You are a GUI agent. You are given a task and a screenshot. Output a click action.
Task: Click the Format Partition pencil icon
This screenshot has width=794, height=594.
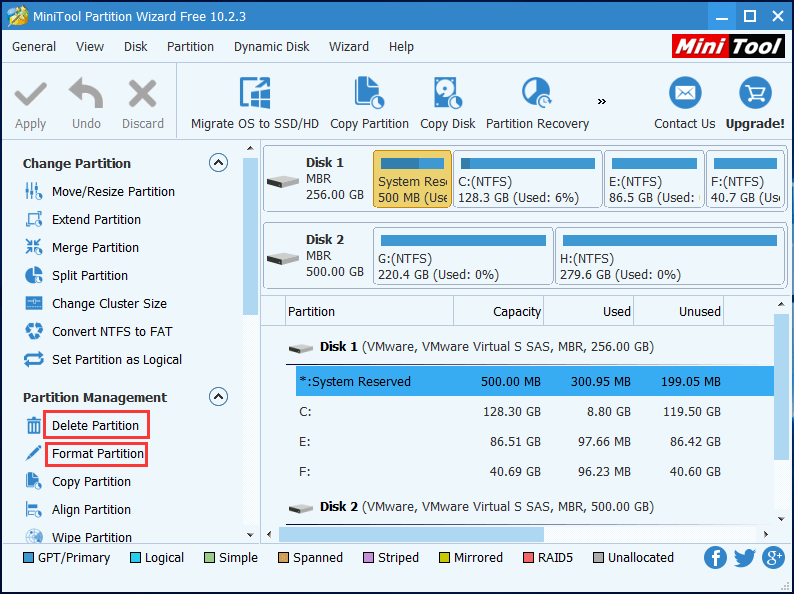pos(33,453)
